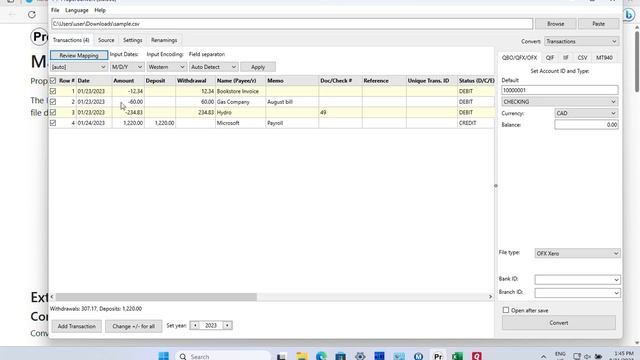
Task: Click the blue circular M taskbar icon
Action: [418, 356]
